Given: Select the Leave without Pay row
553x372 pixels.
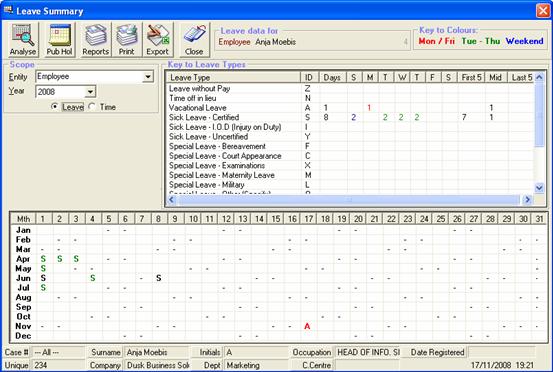Looking at the screenshot, I should coord(350,89).
